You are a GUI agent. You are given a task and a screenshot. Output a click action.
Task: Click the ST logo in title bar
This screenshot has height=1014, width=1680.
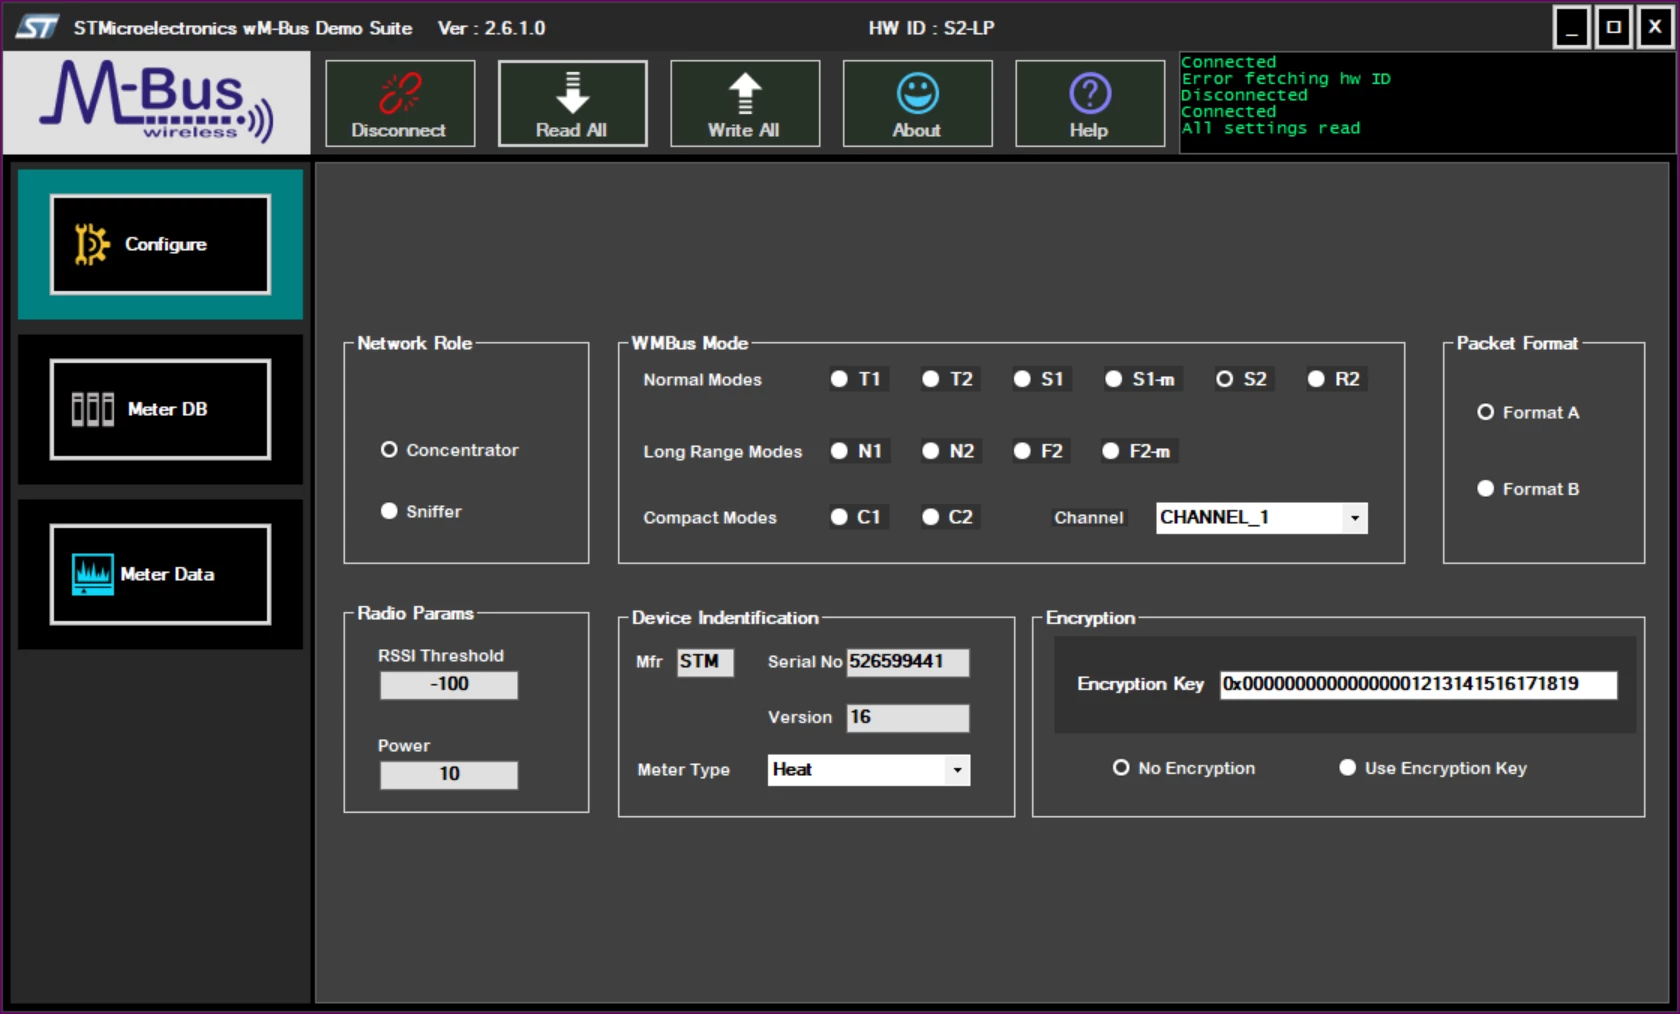[37, 27]
